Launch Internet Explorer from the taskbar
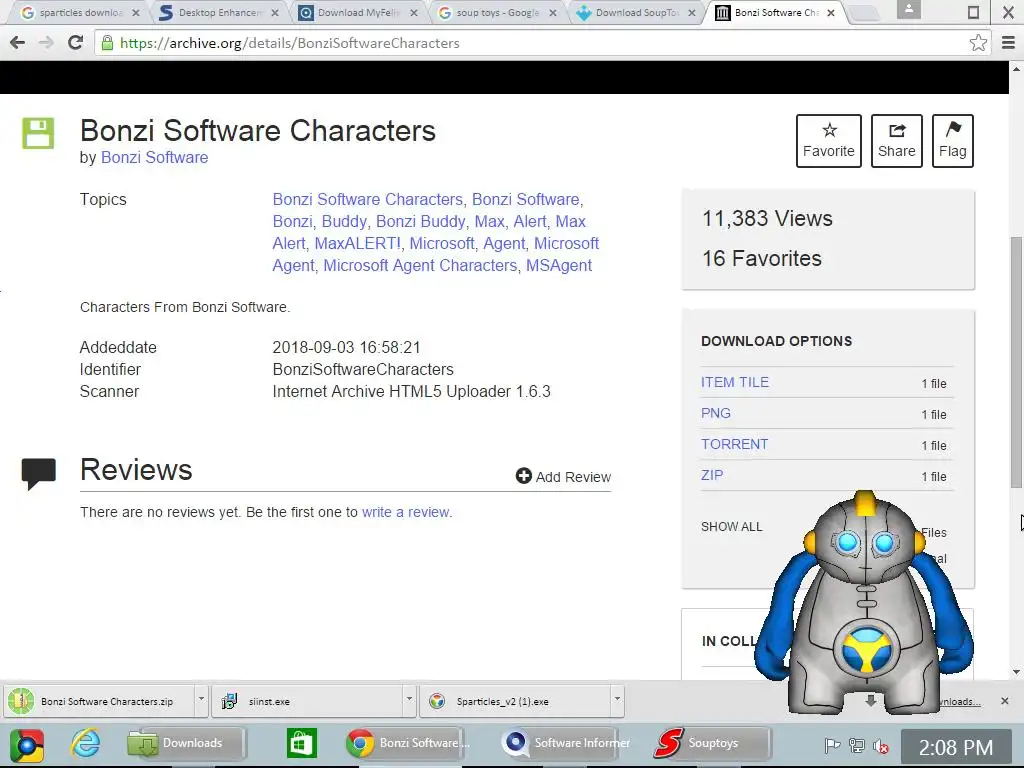1024x768 pixels. [x=86, y=743]
